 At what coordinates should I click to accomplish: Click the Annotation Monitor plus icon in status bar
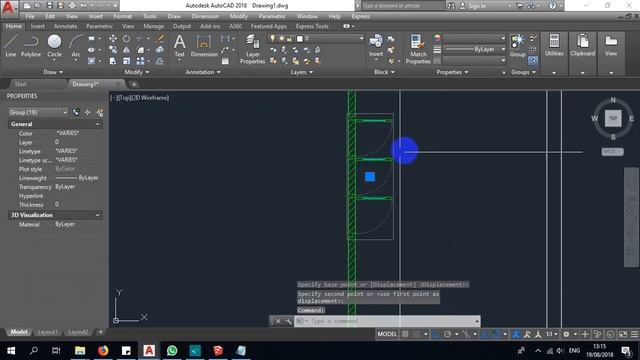point(585,334)
